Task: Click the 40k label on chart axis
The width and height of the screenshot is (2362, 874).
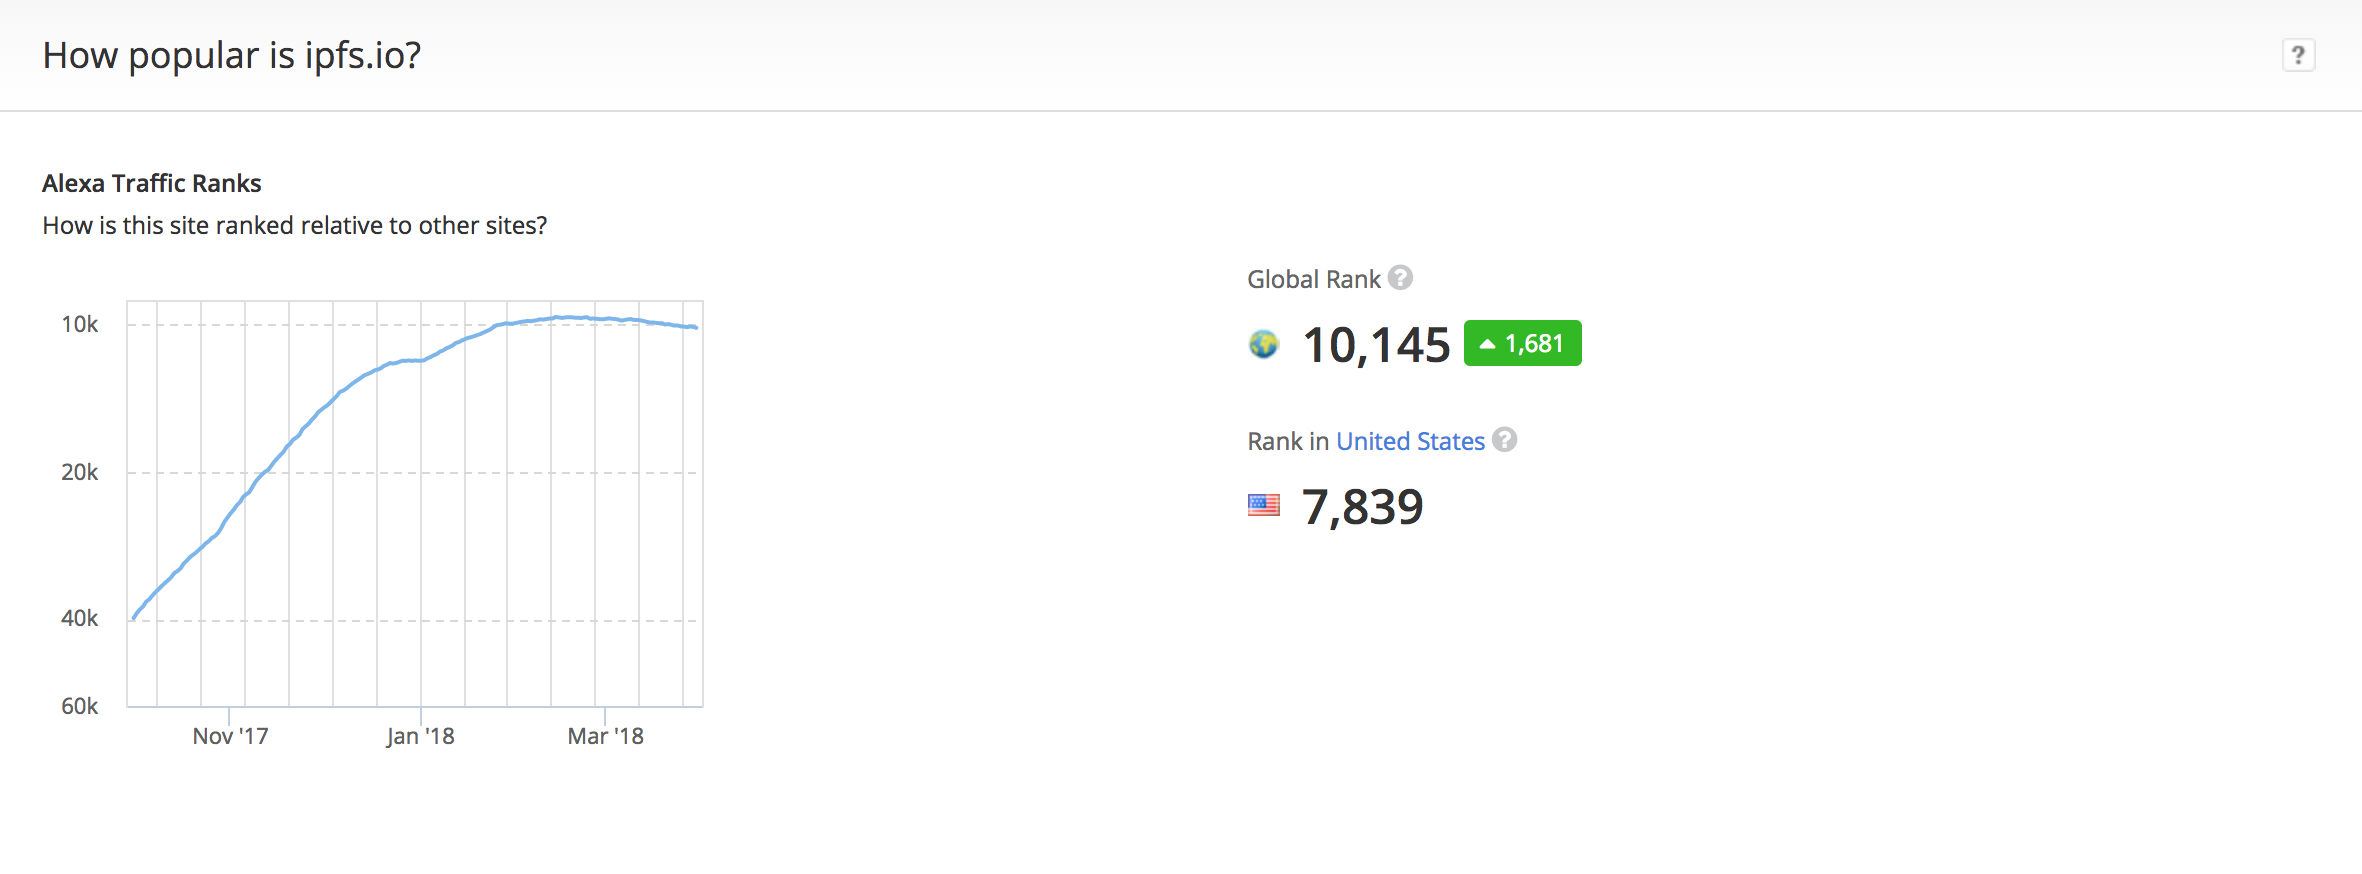Action: click(x=80, y=618)
